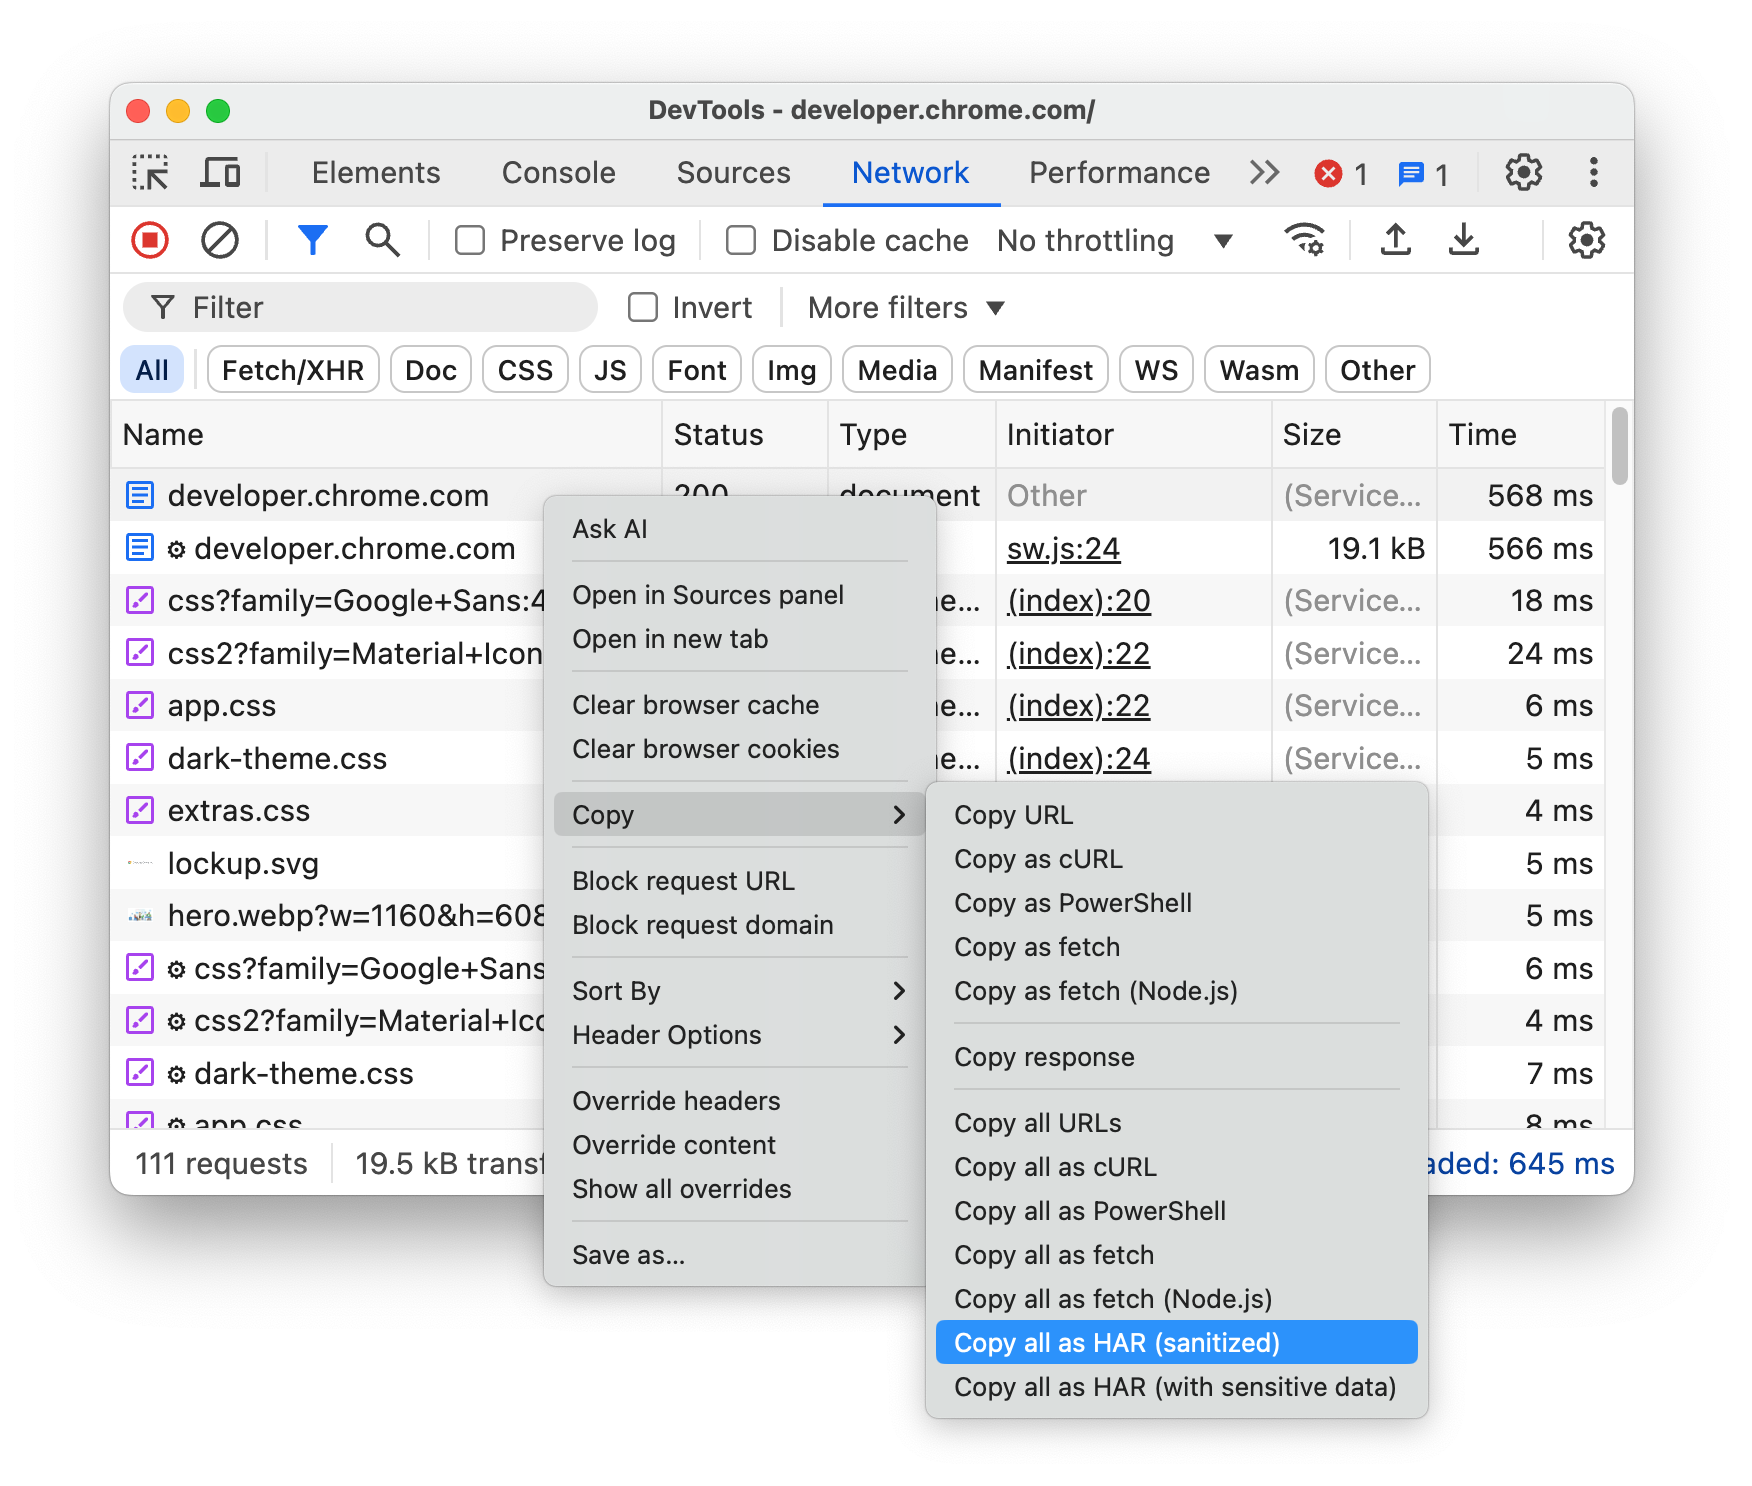Export HAR file via download icon
This screenshot has width=1752, height=1486.
[1464, 240]
